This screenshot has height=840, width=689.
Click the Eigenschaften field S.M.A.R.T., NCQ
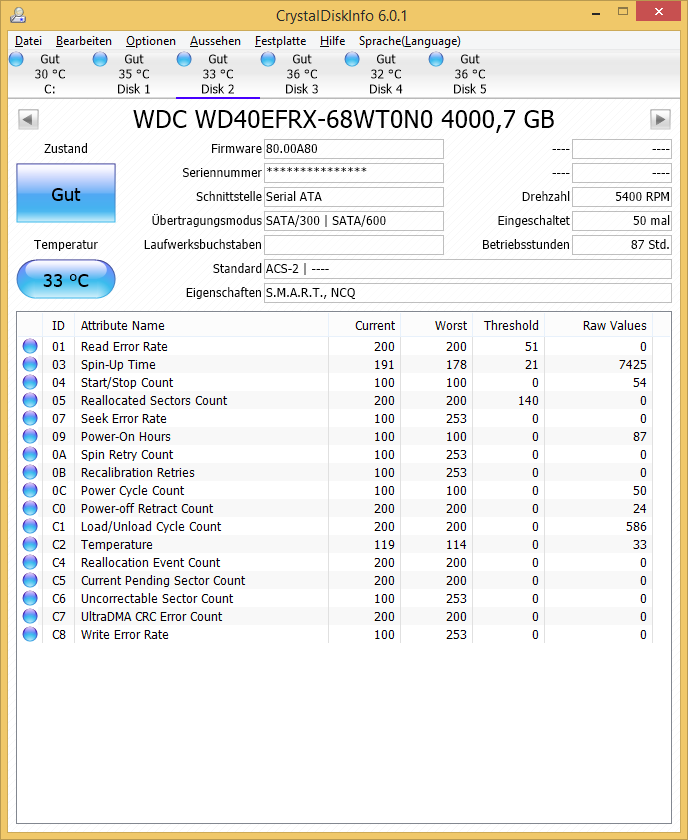point(468,293)
